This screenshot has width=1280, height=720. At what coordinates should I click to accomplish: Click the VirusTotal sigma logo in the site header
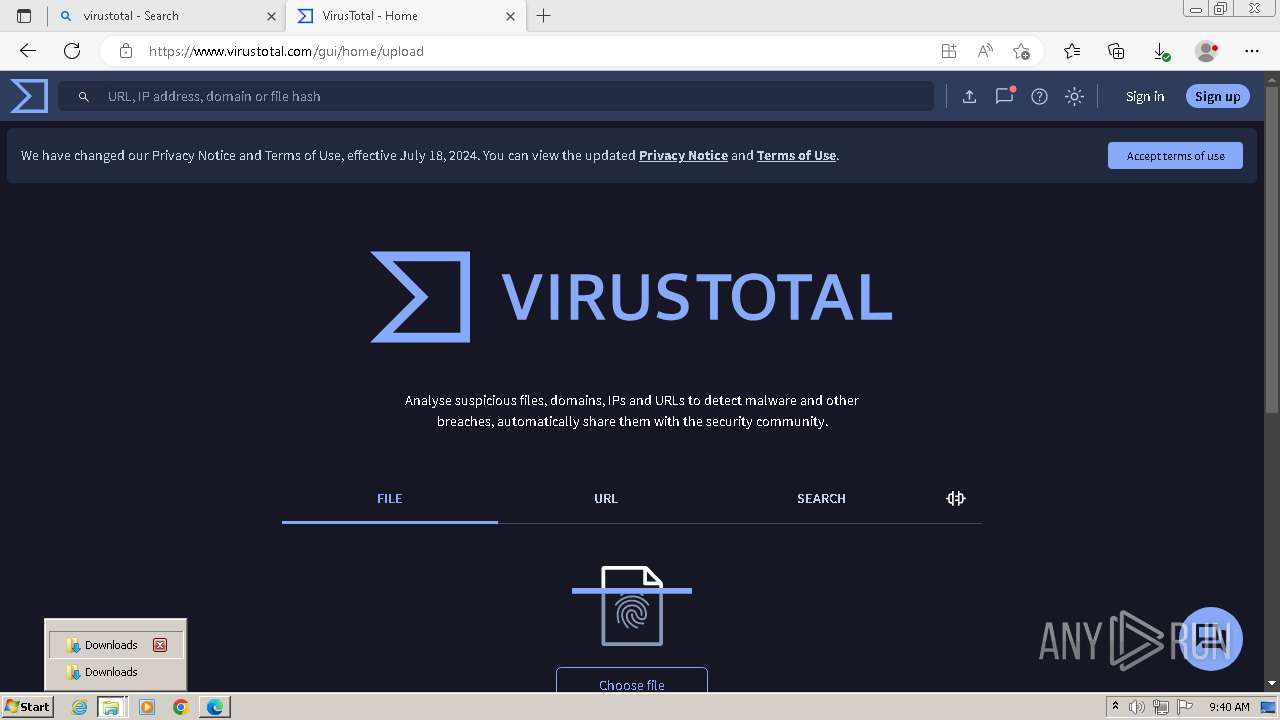(29, 96)
